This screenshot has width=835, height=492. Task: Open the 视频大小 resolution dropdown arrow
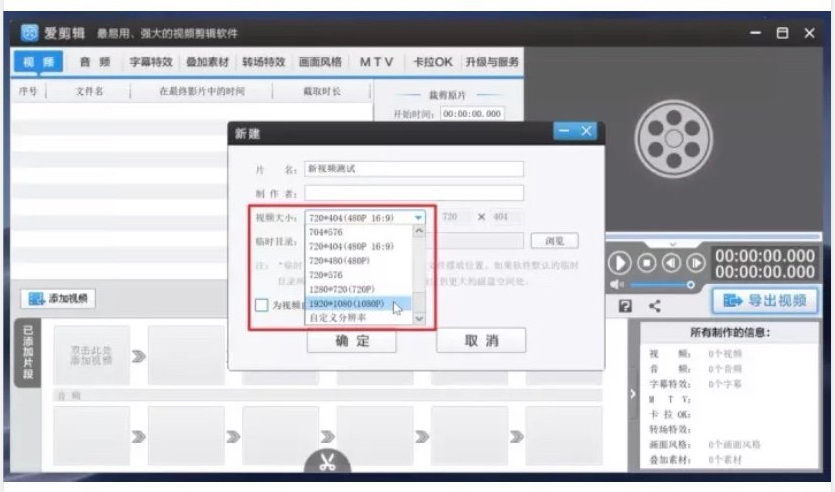[x=418, y=217]
